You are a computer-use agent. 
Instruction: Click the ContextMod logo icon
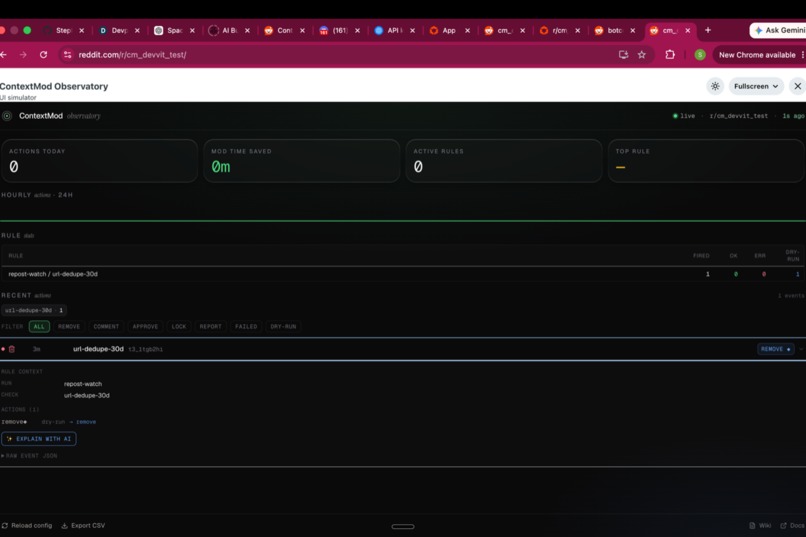pyautogui.click(x=7, y=116)
